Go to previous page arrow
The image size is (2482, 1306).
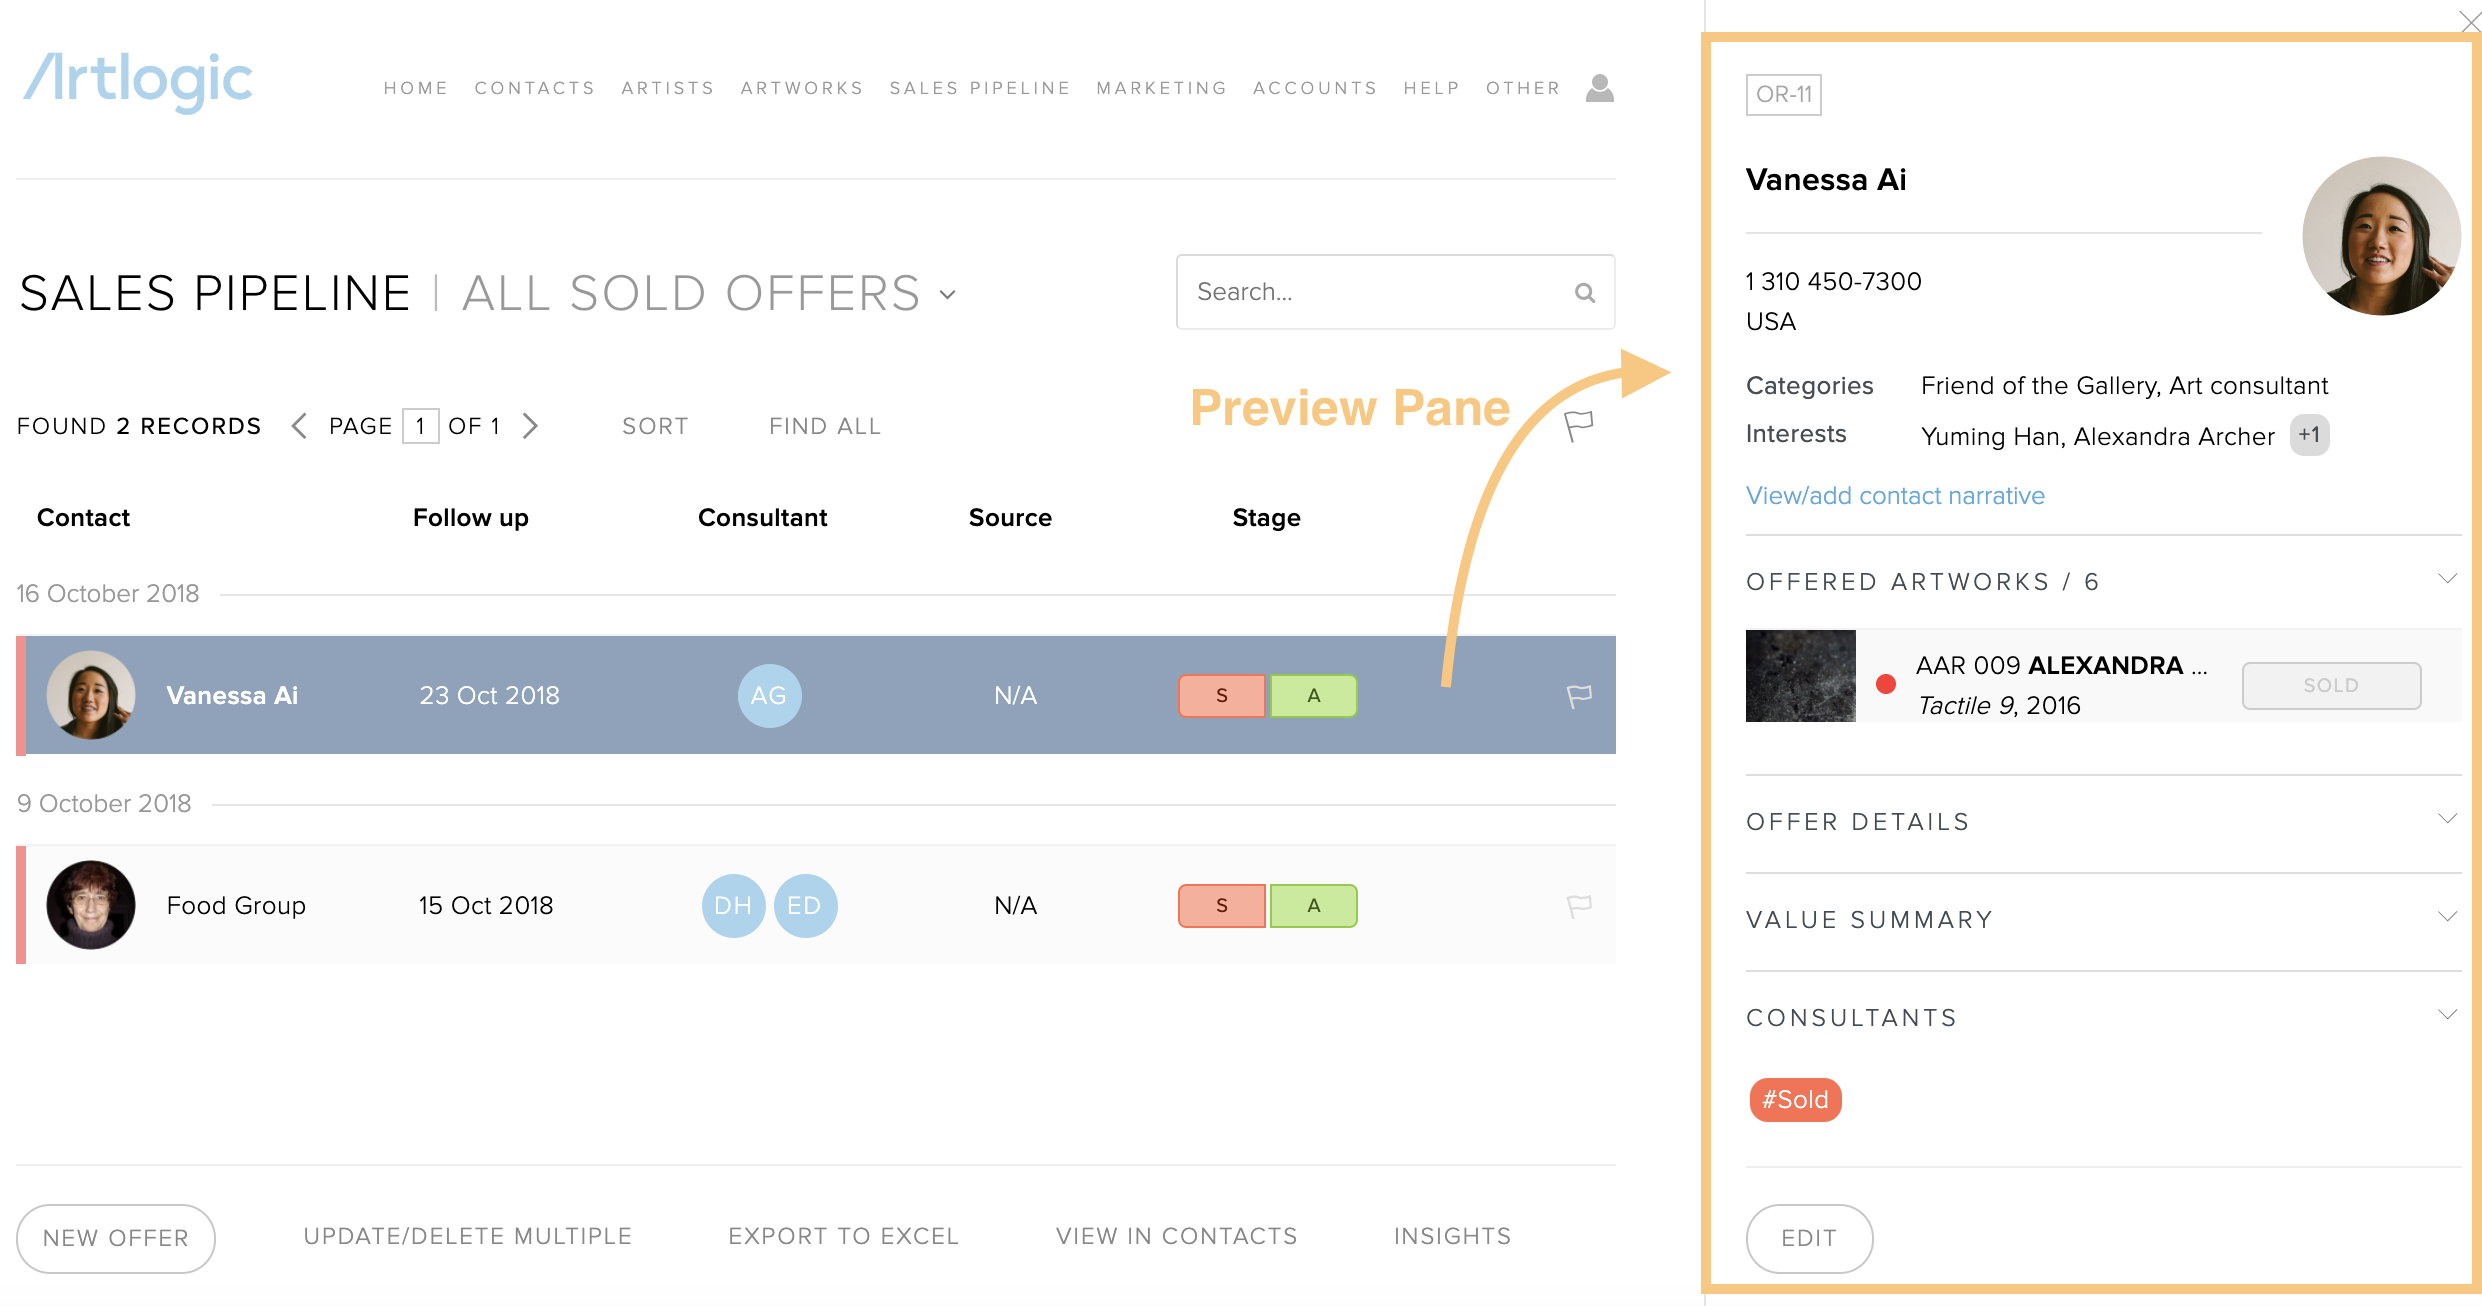pos(299,426)
